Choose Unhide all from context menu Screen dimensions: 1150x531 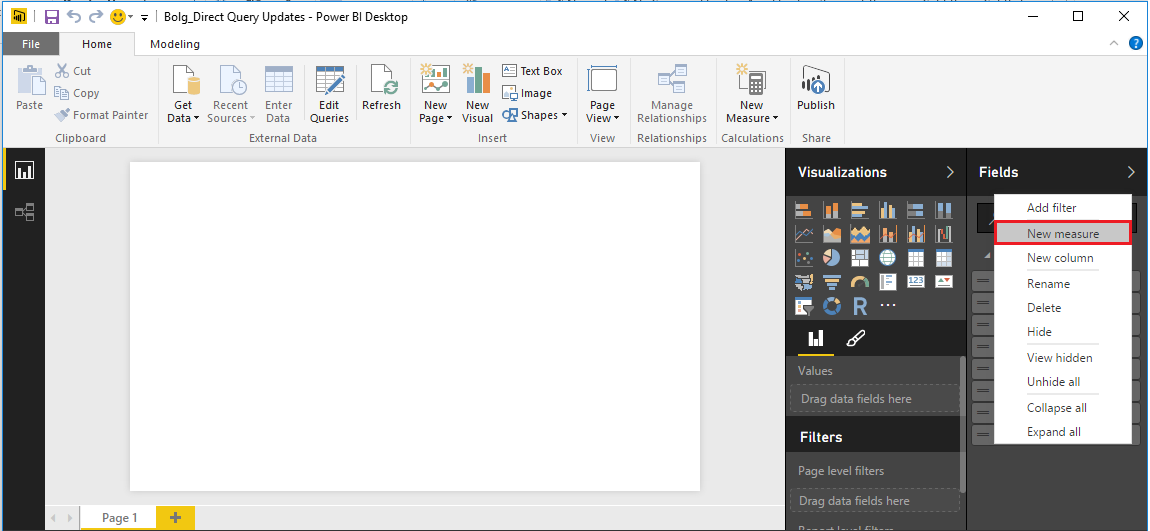pyautogui.click(x=1063, y=381)
